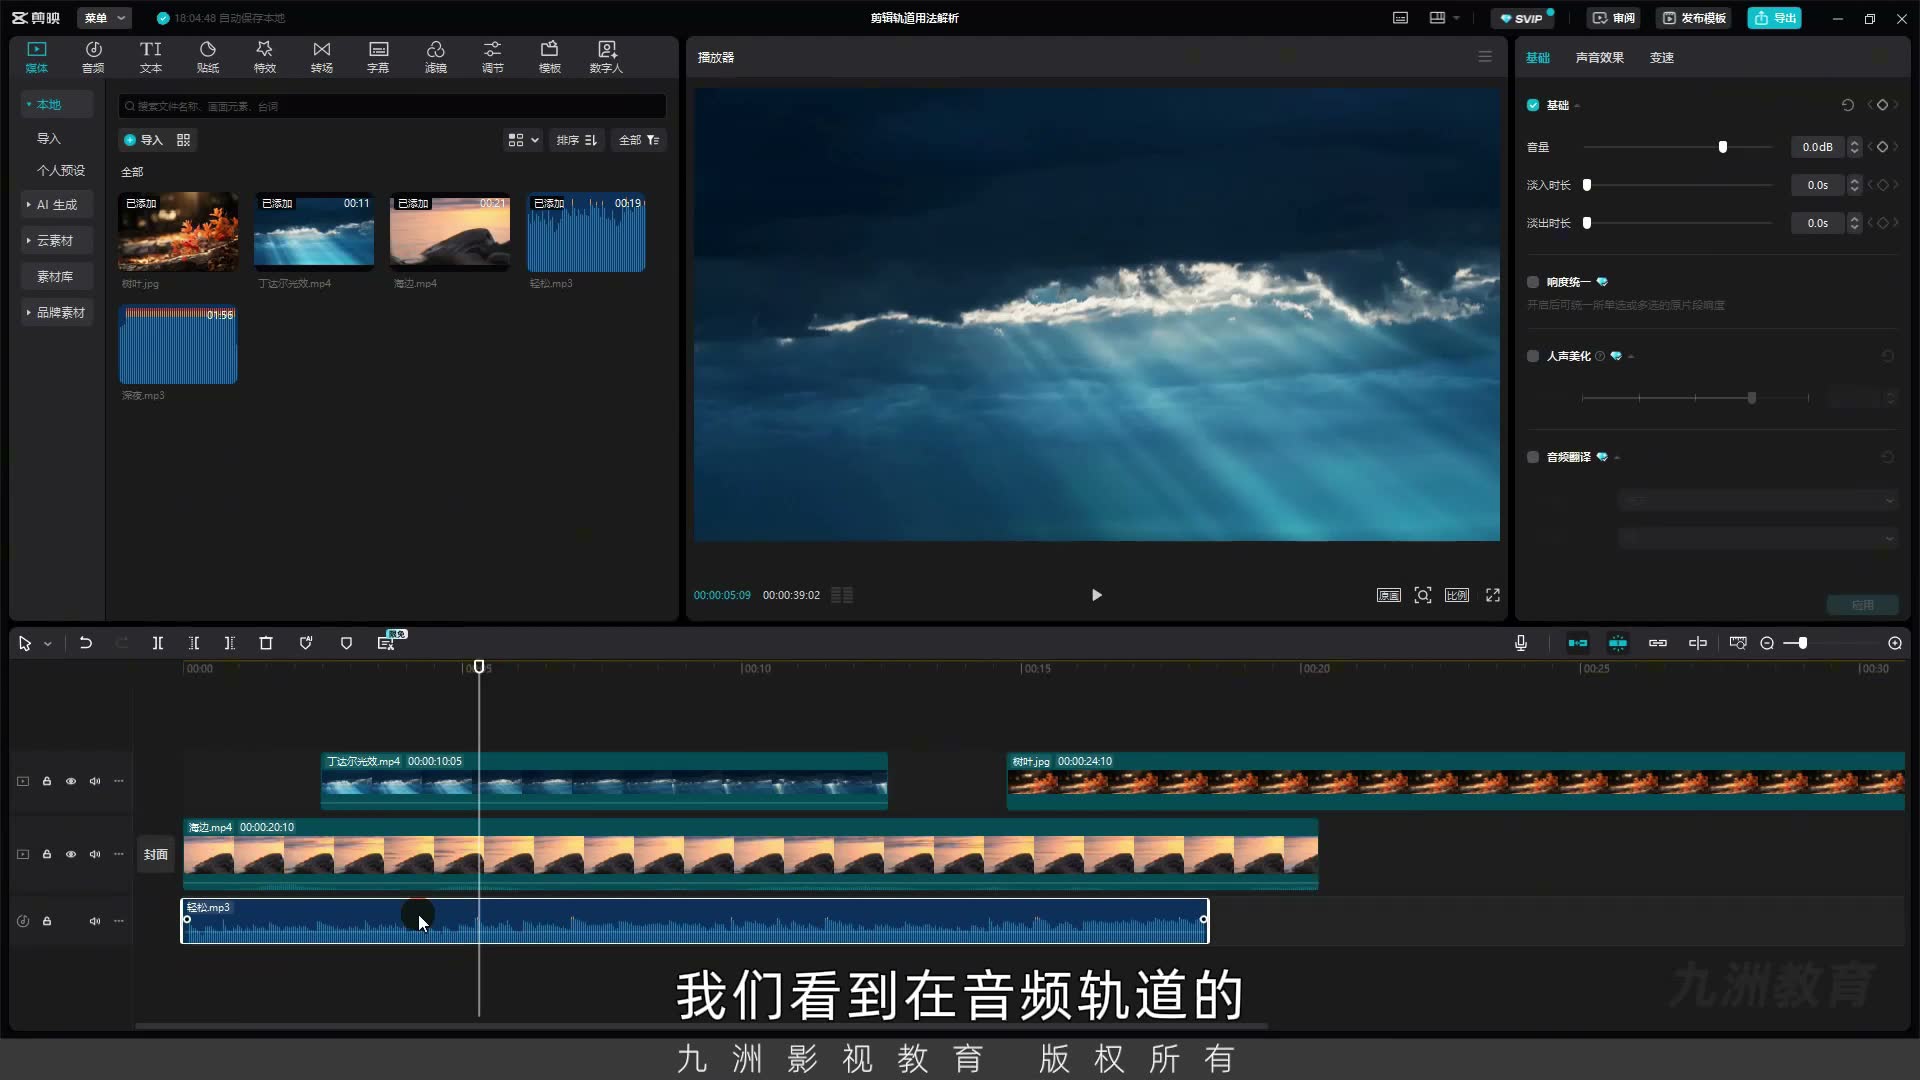Click the timeline zoom-in plus icon
The height and width of the screenshot is (1080, 1920).
[1895, 643]
